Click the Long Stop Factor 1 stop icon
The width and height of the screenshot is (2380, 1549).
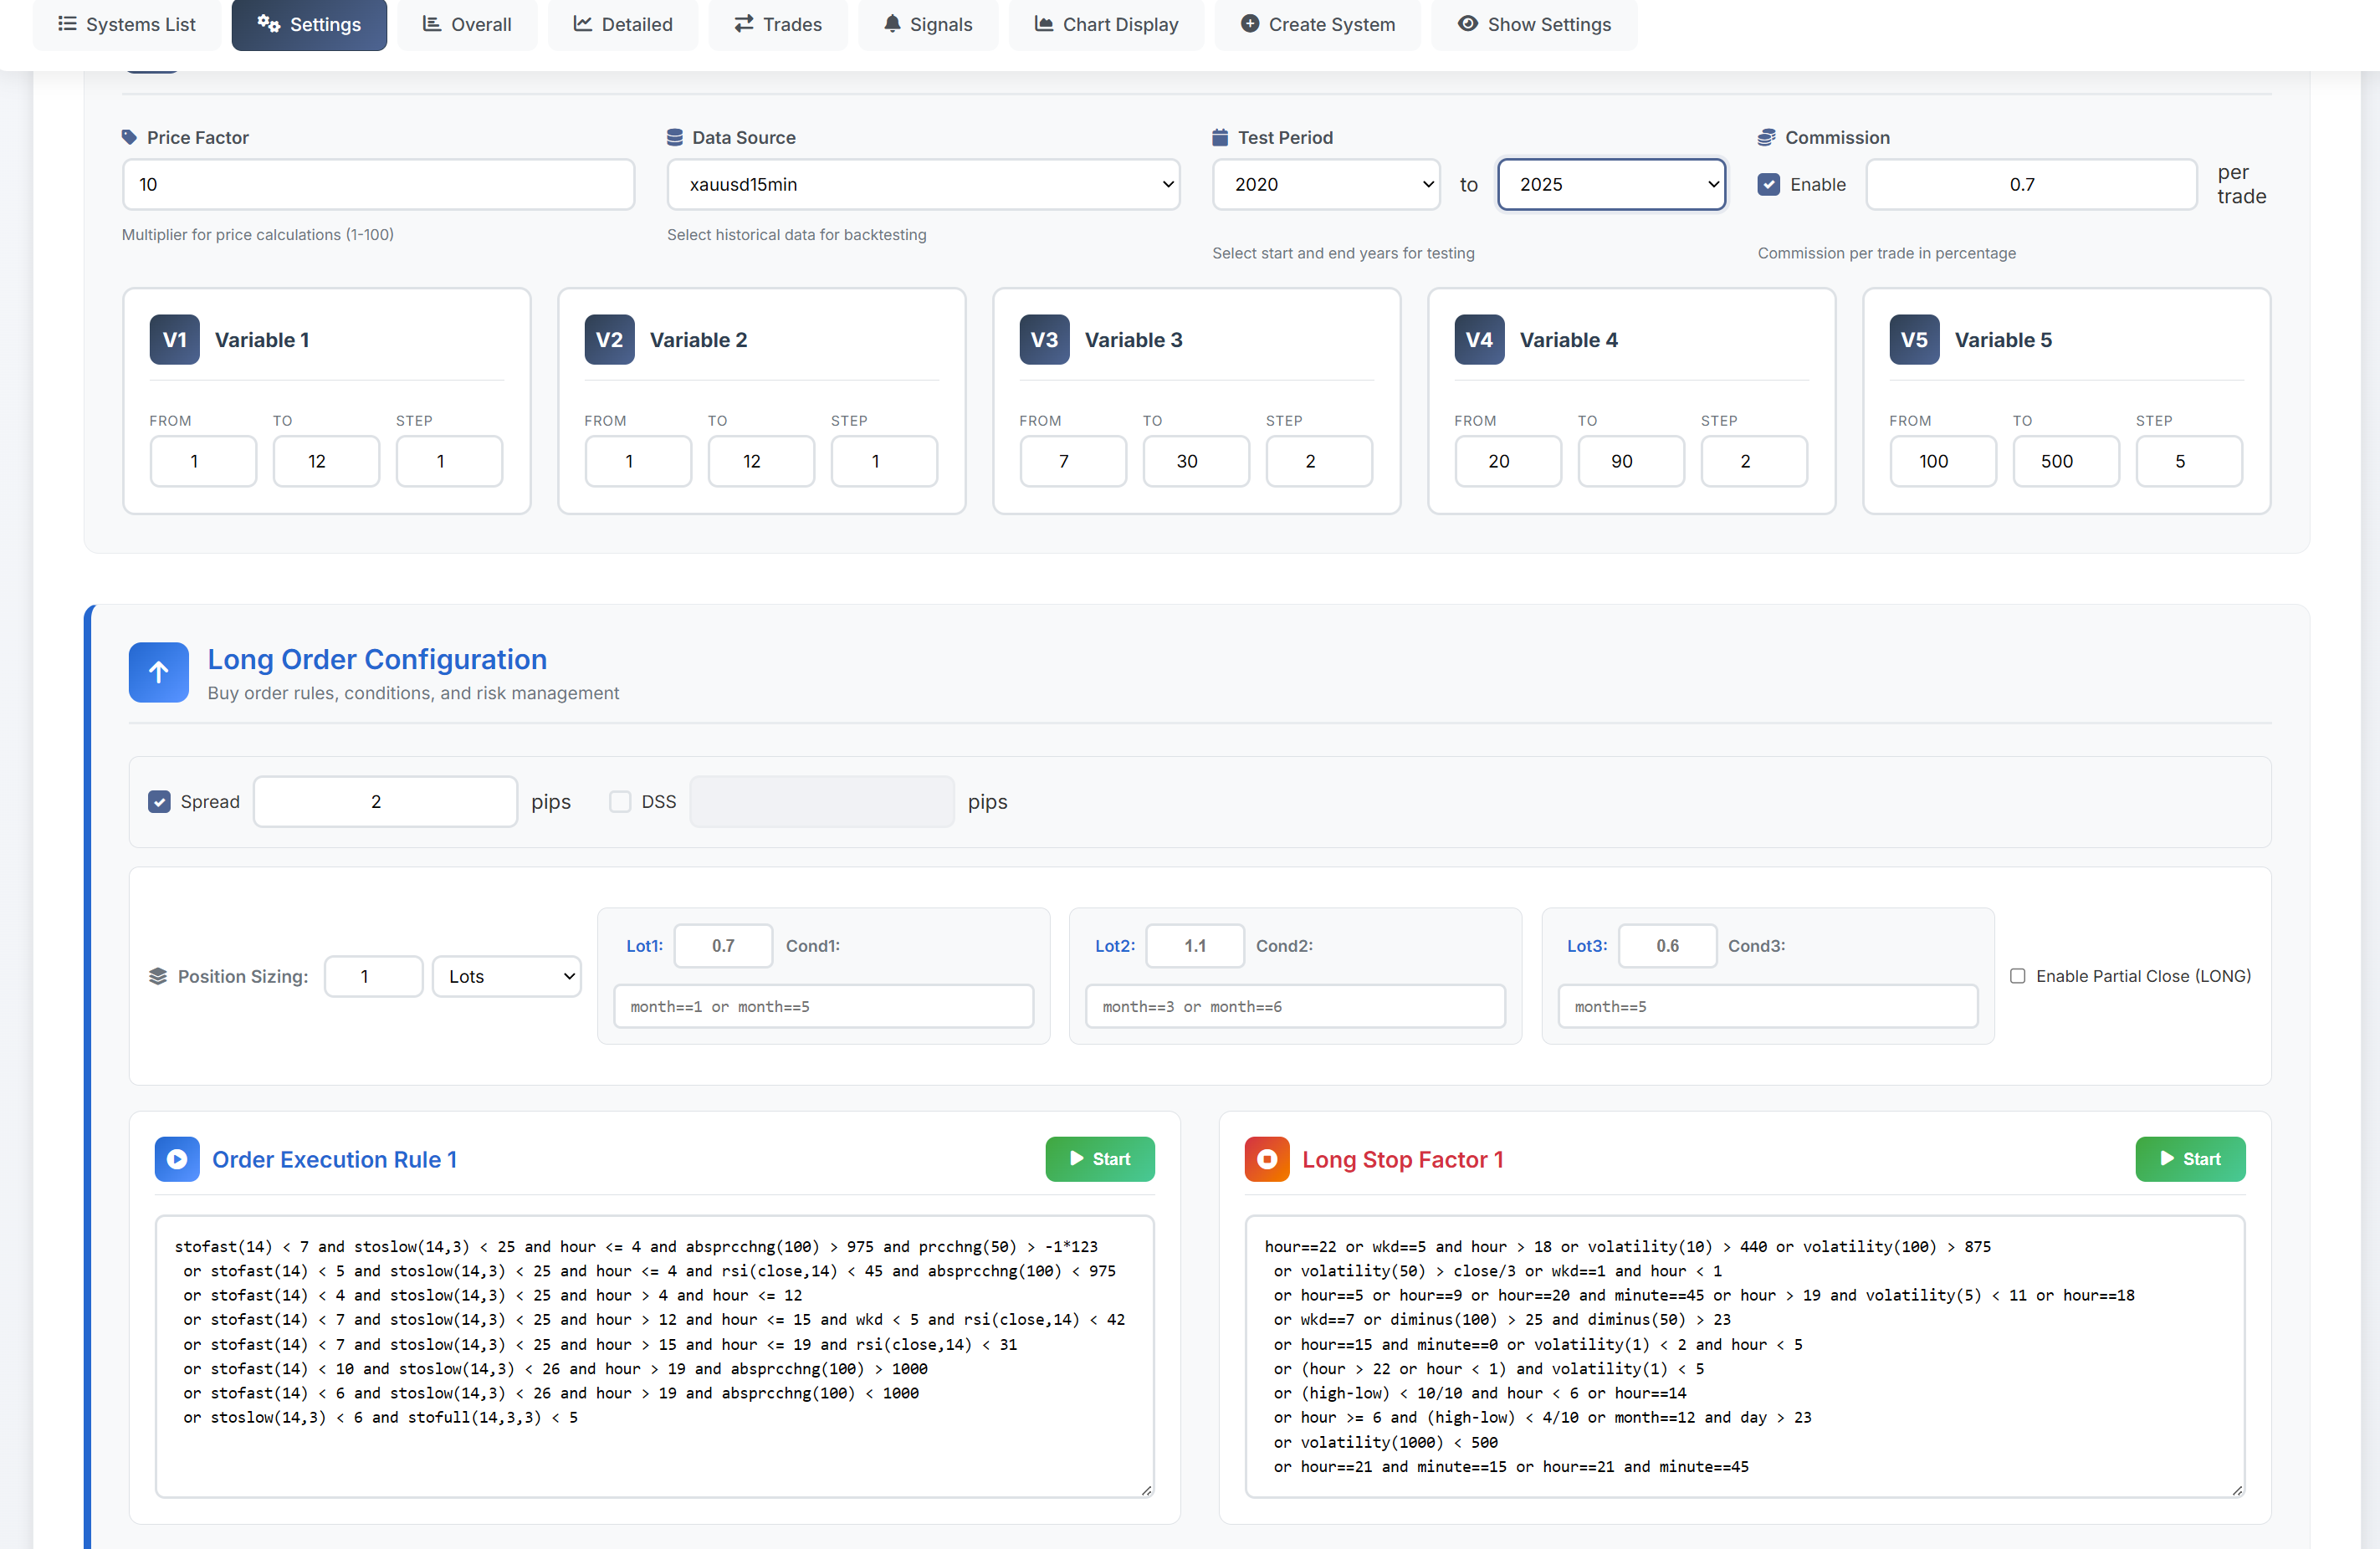coord(1266,1159)
